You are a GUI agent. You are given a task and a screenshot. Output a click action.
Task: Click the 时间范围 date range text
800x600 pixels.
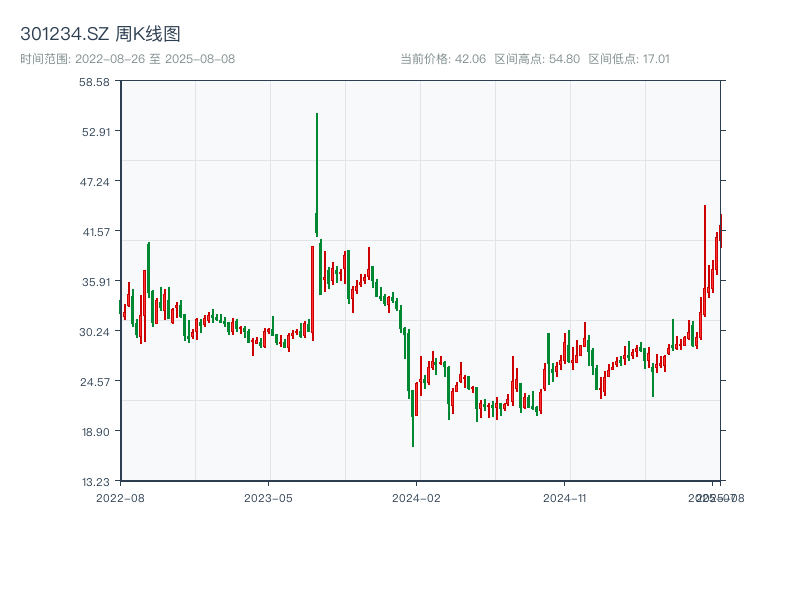tap(127, 59)
